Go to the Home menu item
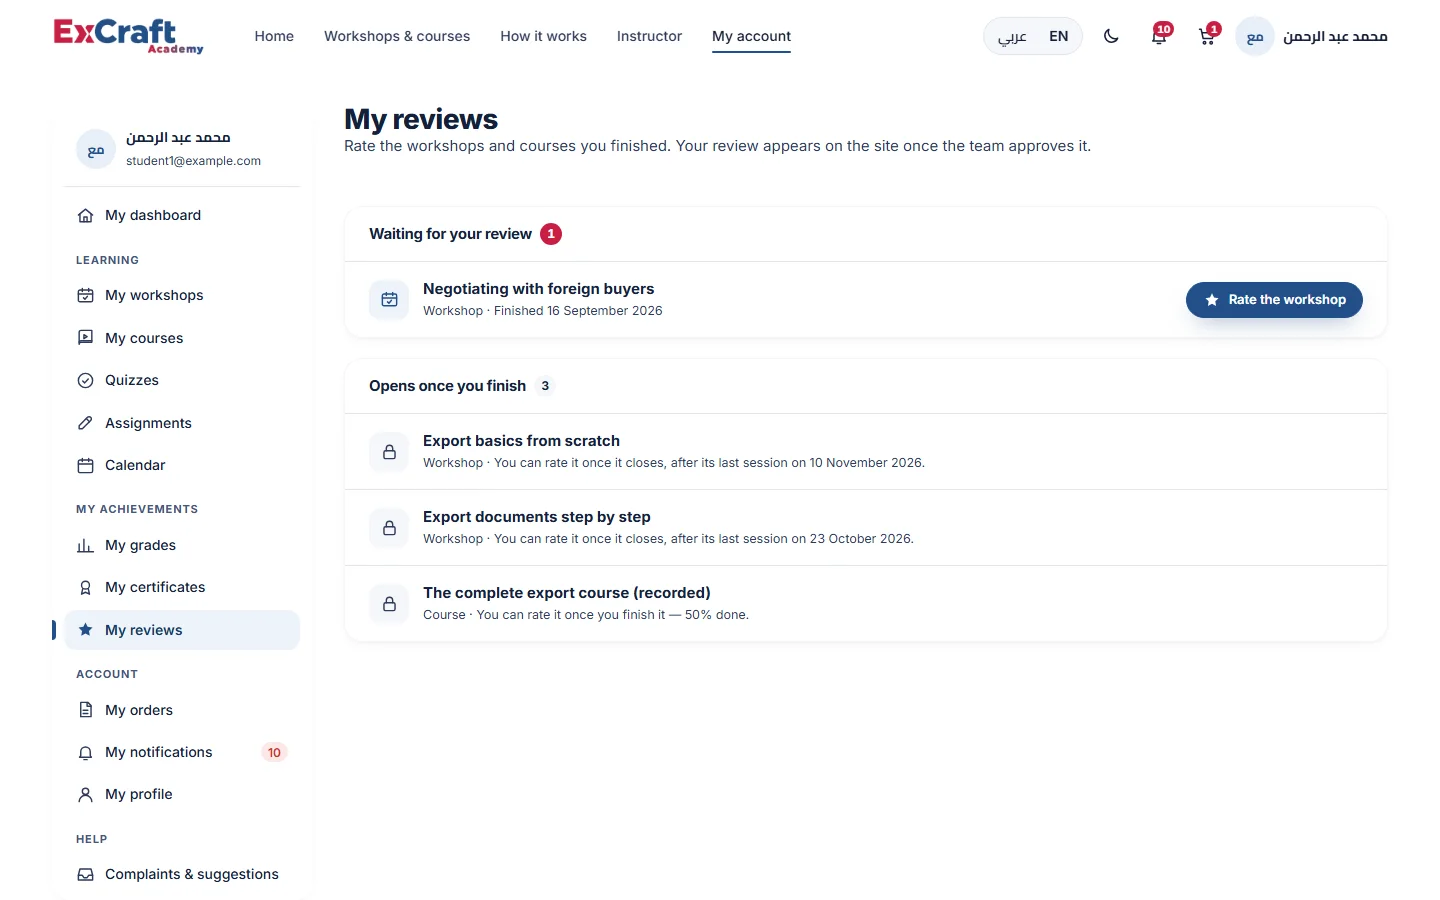This screenshot has height=900, width=1440. pos(274,36)
